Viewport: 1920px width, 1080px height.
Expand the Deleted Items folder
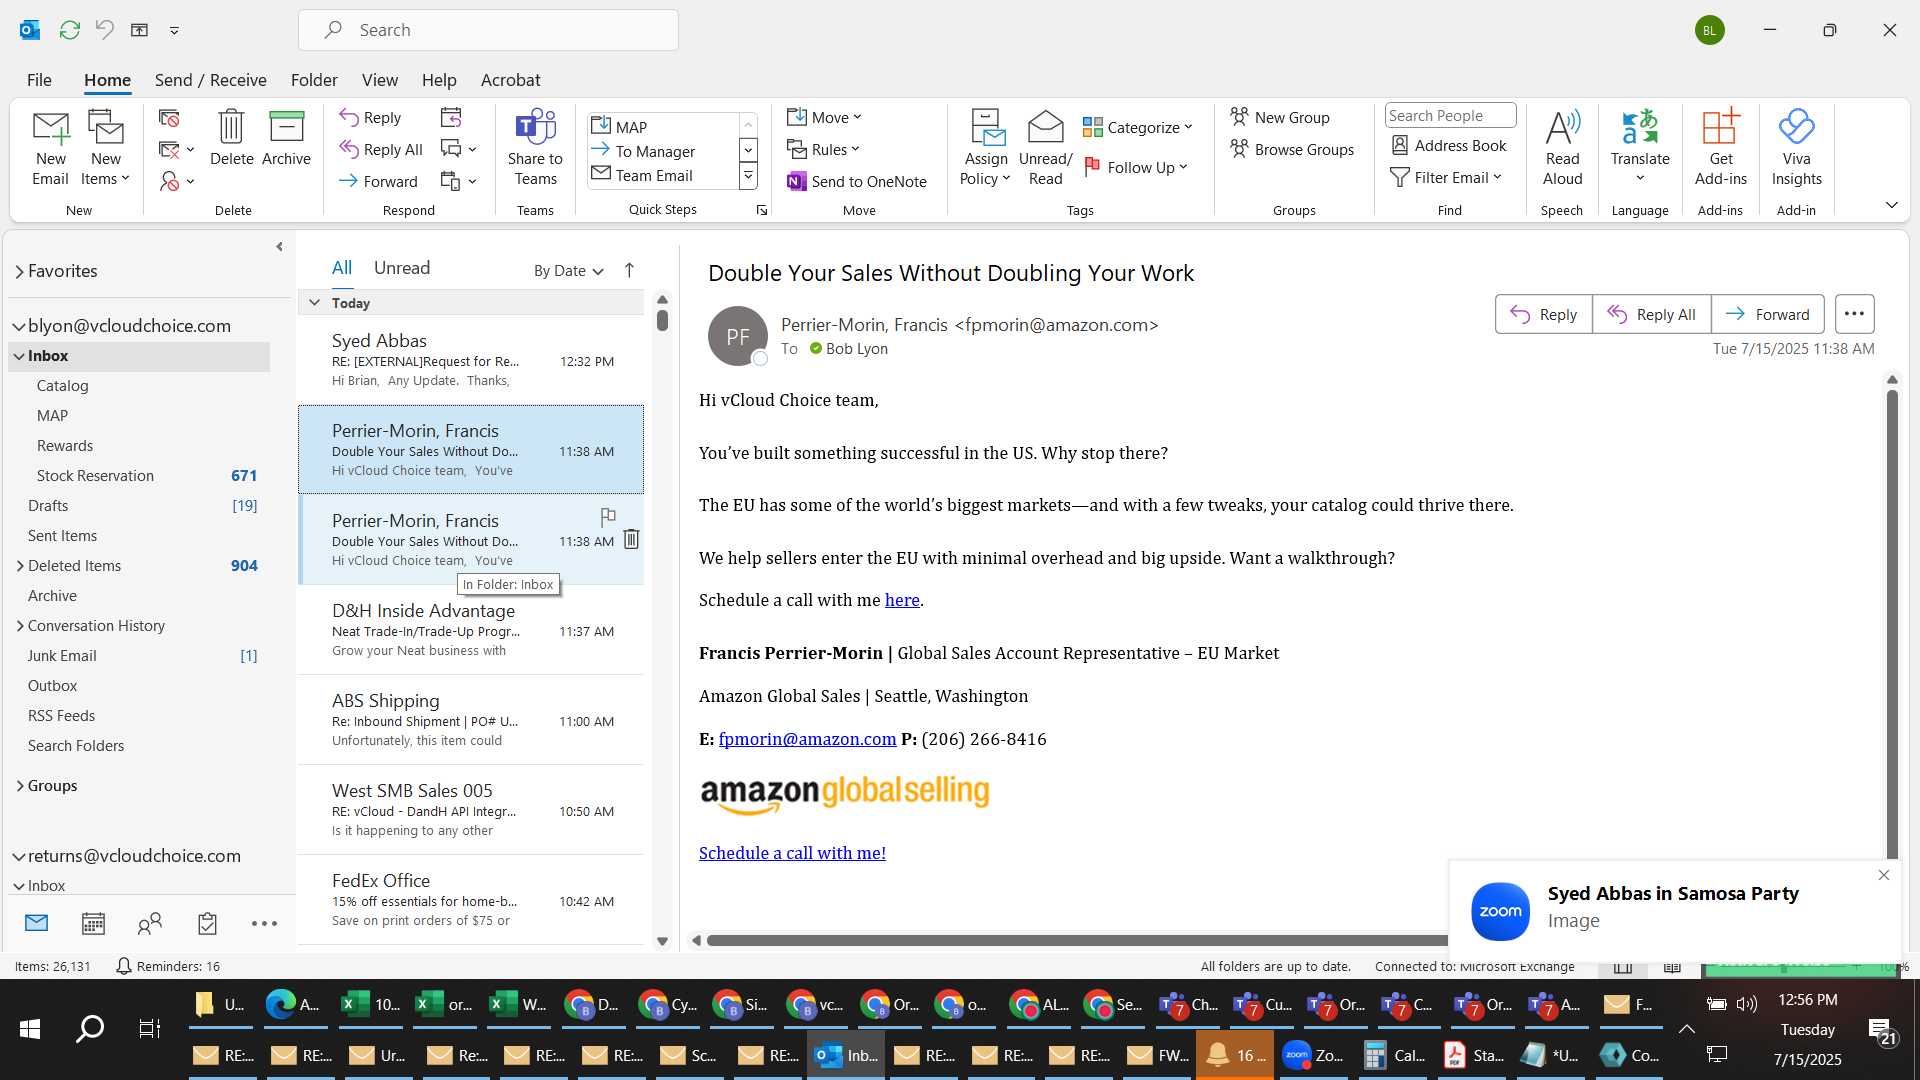coord(20,566)
